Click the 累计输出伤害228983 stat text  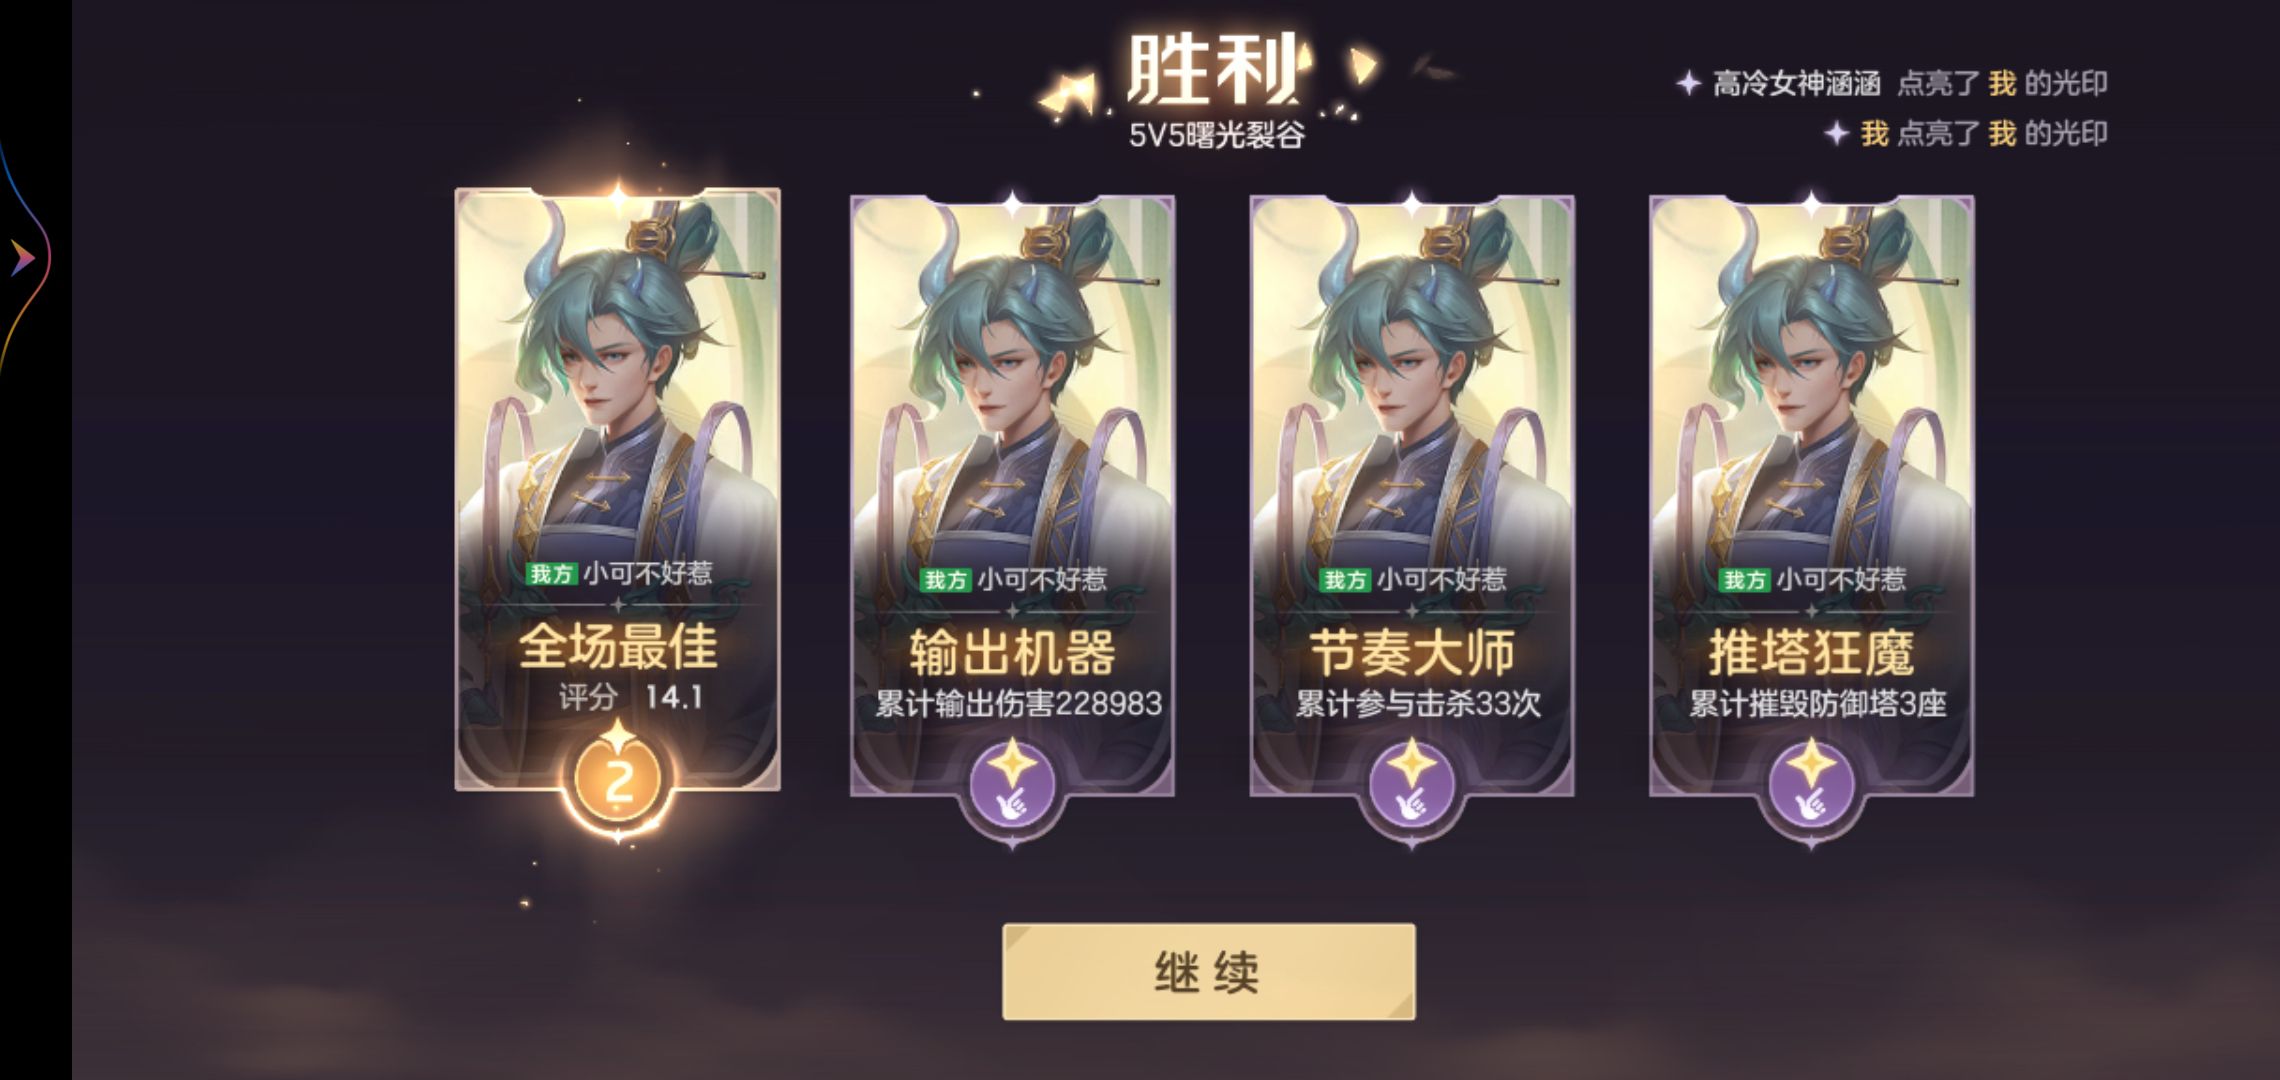pos(1018,704)
